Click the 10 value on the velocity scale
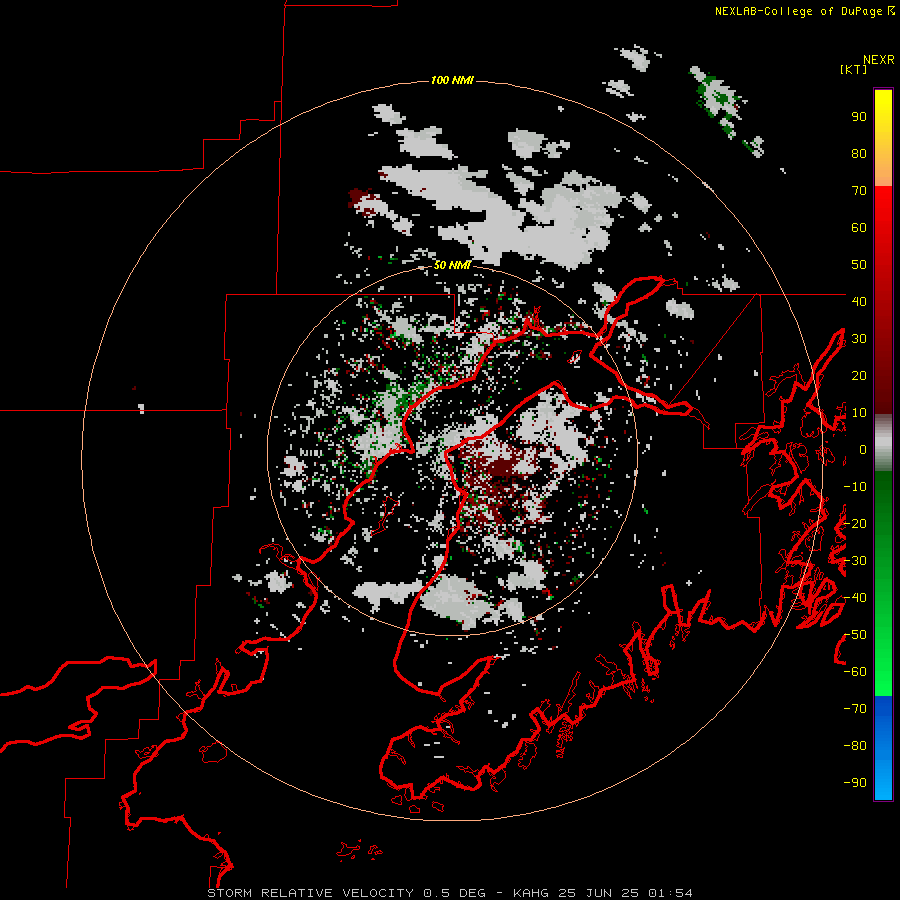The width and height of the screenshot is (900, 900). click(x=859, y=413)
